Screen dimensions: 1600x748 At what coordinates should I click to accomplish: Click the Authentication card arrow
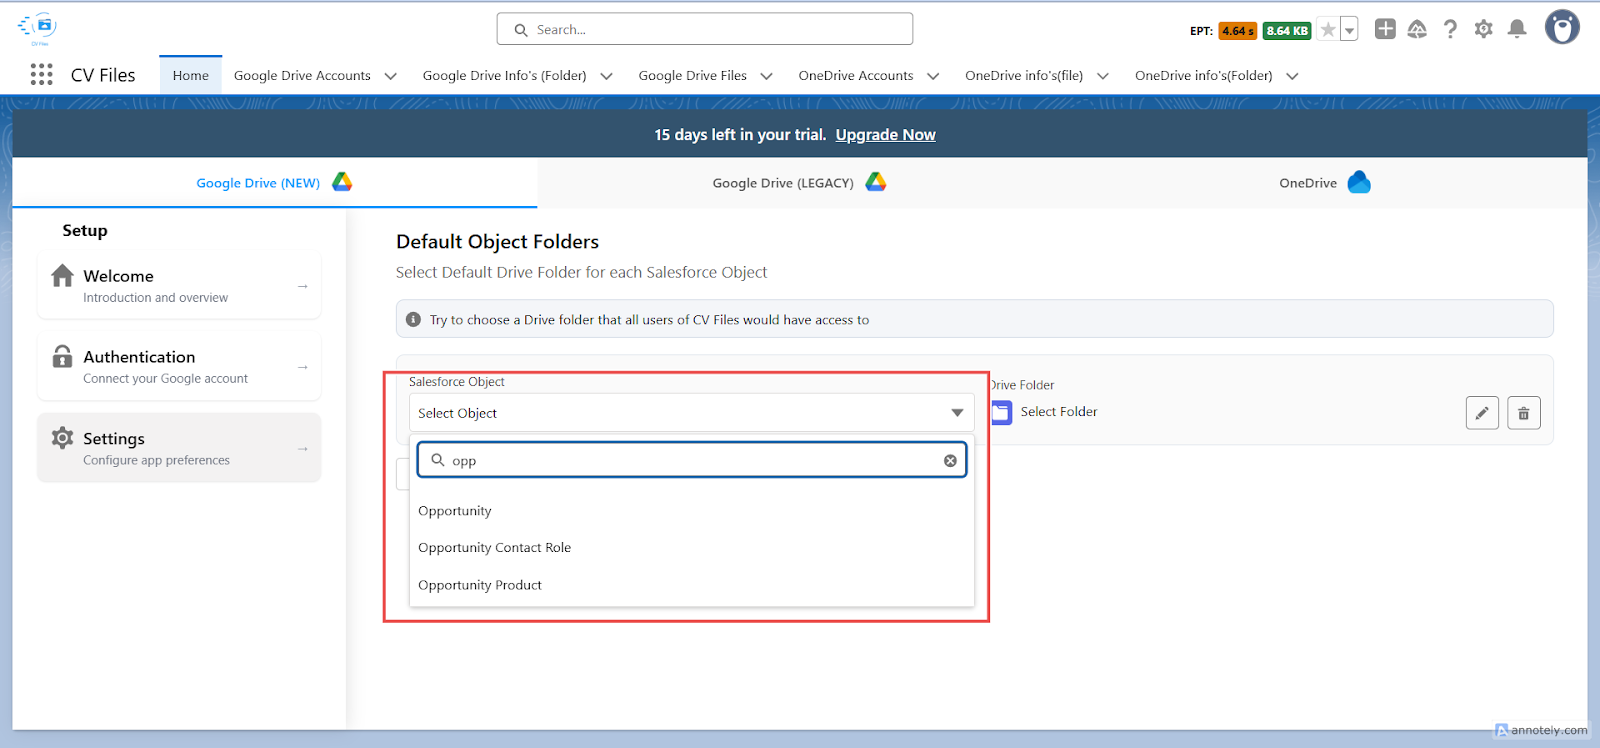[x=302, y=367]
